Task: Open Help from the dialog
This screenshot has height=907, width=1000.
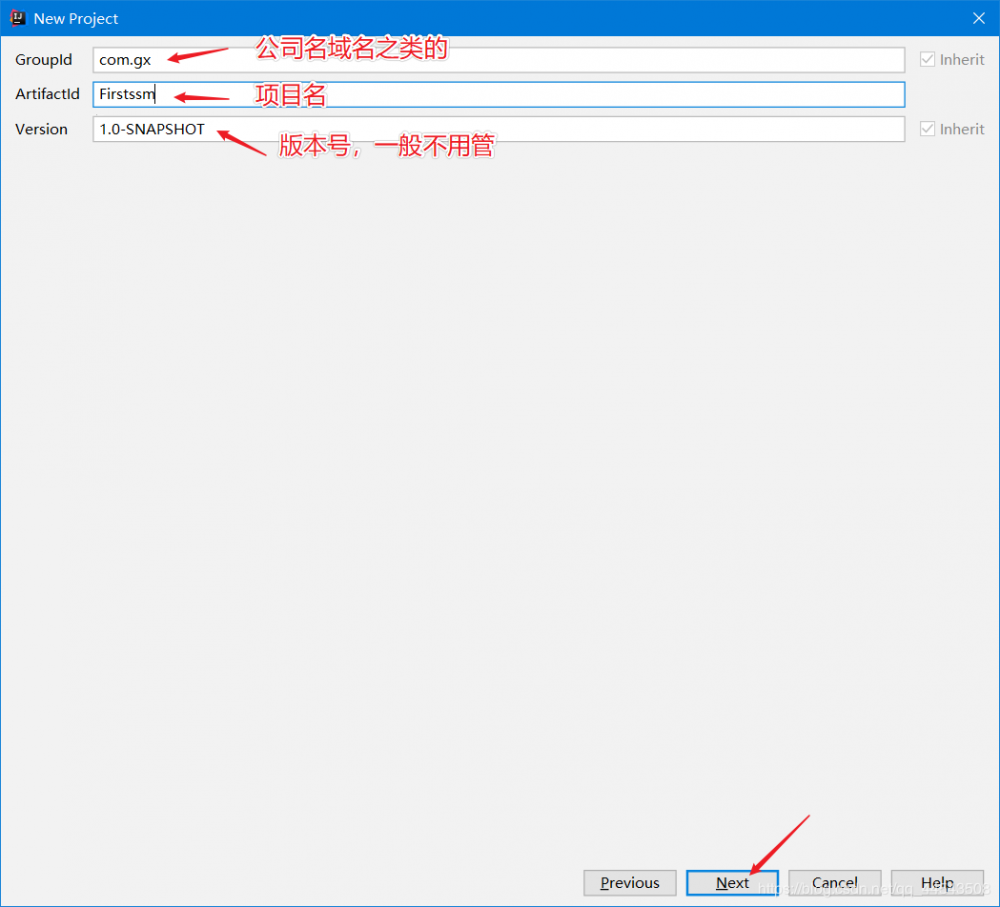Action: 937,883
